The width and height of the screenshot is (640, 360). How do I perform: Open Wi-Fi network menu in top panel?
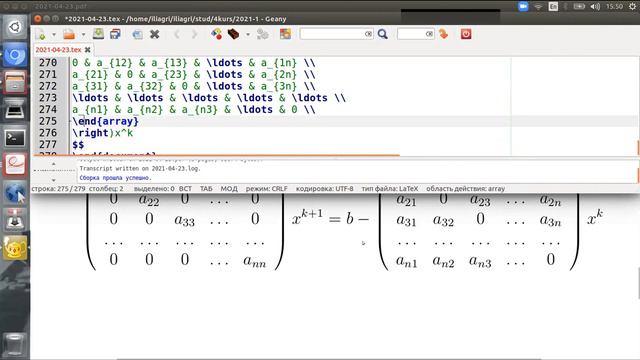538,6
